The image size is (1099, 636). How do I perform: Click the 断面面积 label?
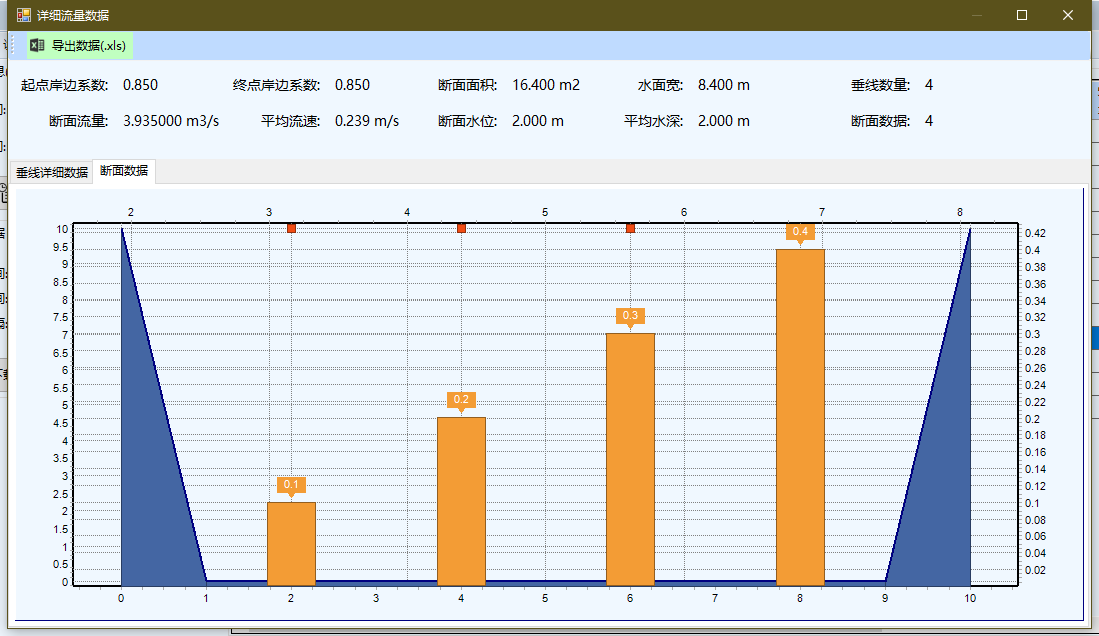click(x=467, y=85)
